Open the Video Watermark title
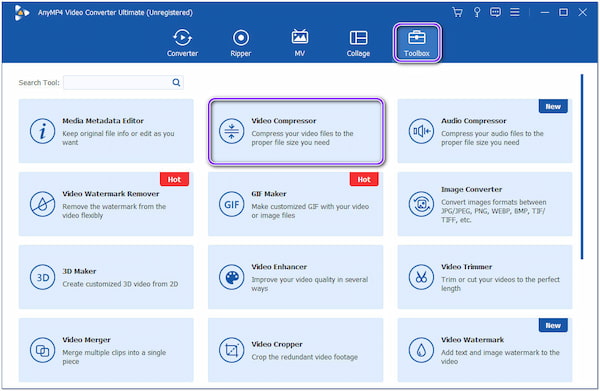Image resolution: width=600 pixels, height=391 pixels. (472, 340)
